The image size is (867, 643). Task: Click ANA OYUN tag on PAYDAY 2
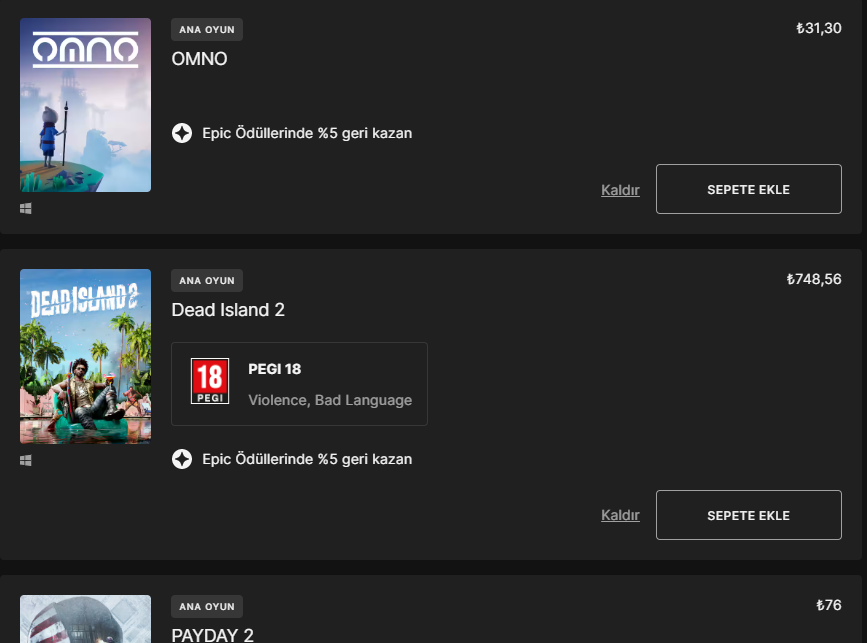tap(207, 607)
